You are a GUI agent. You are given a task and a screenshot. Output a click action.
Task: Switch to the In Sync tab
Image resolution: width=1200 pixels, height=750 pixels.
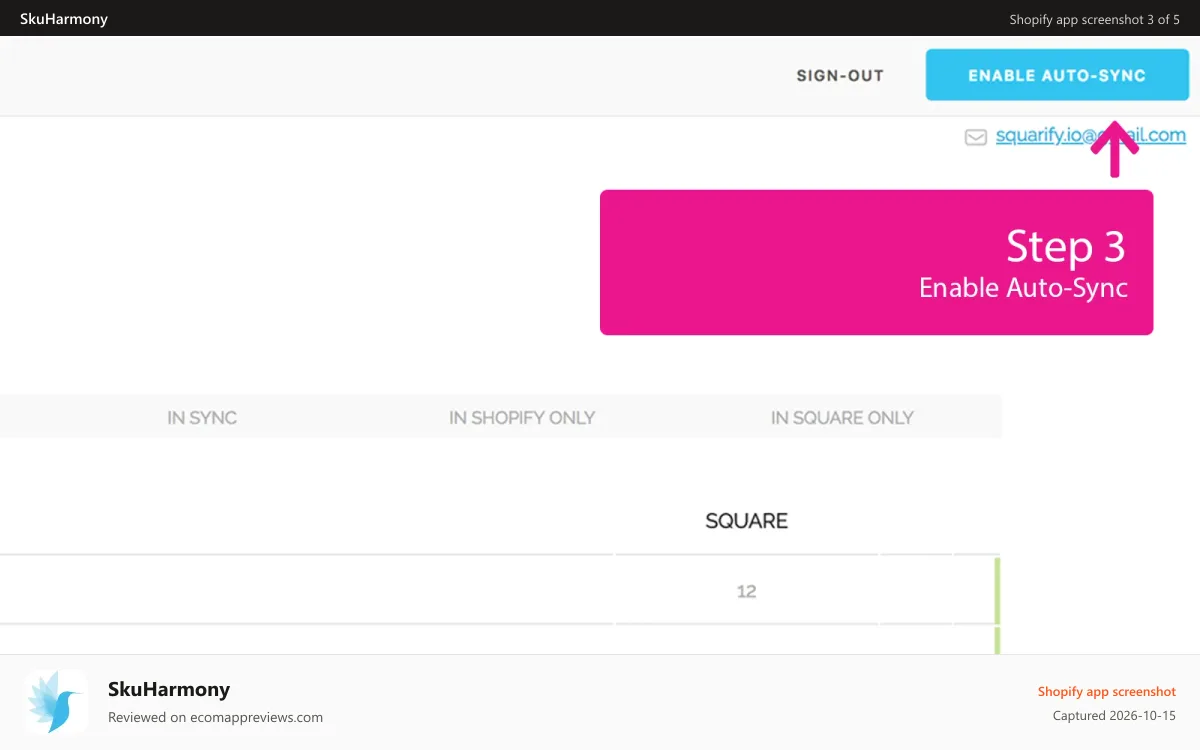click(x=202, y=418)
